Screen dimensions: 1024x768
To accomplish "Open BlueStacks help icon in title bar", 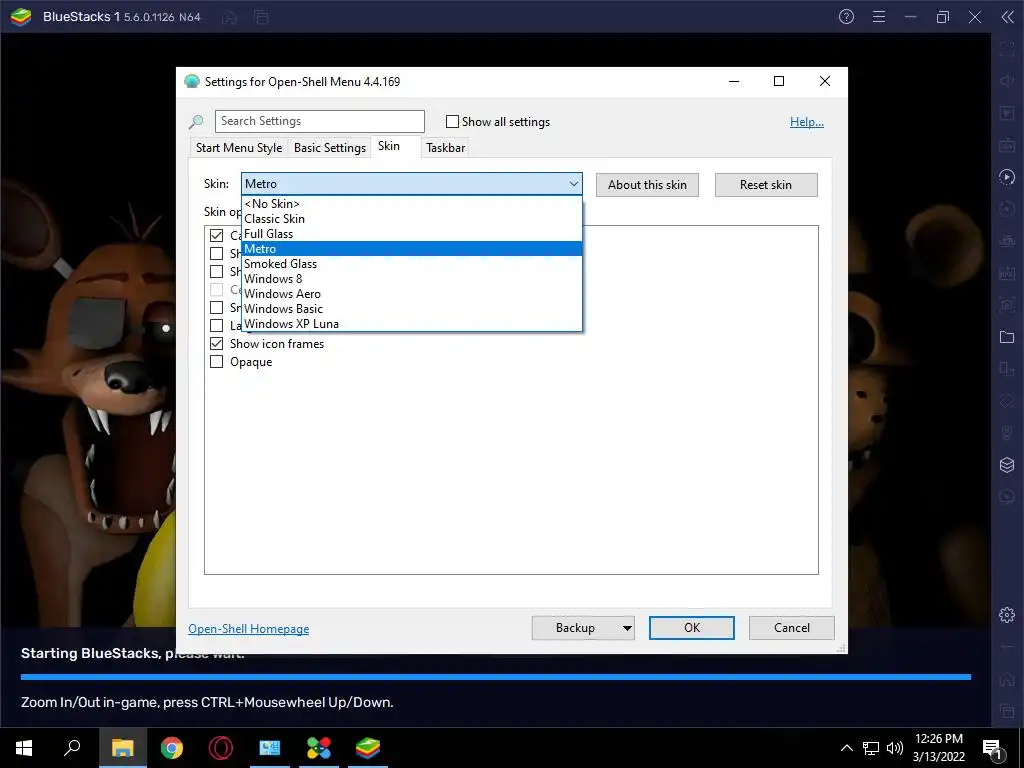I will click(846, 17).
